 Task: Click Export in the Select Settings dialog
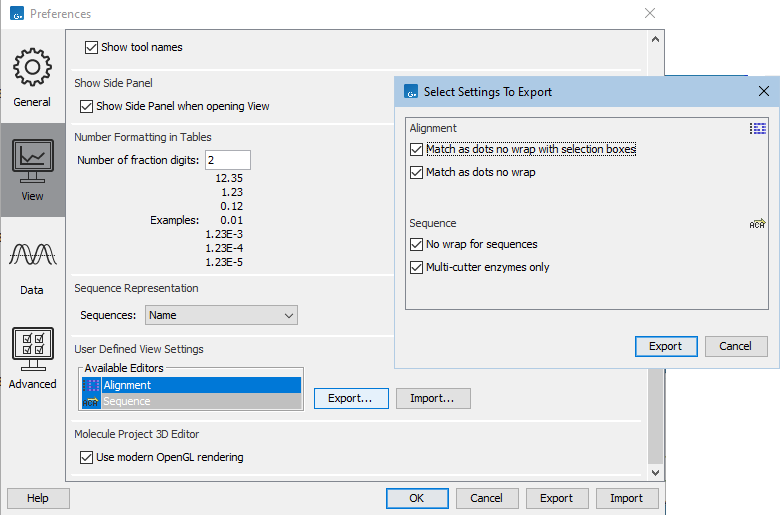click(x=666, y=346)
